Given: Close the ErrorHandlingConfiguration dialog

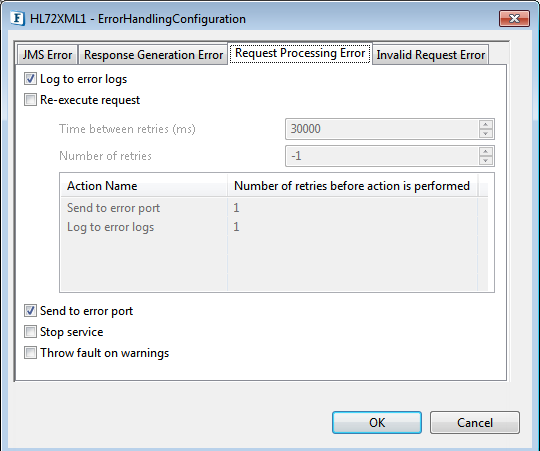Looking at the screenshot, I should pos(514,18).
